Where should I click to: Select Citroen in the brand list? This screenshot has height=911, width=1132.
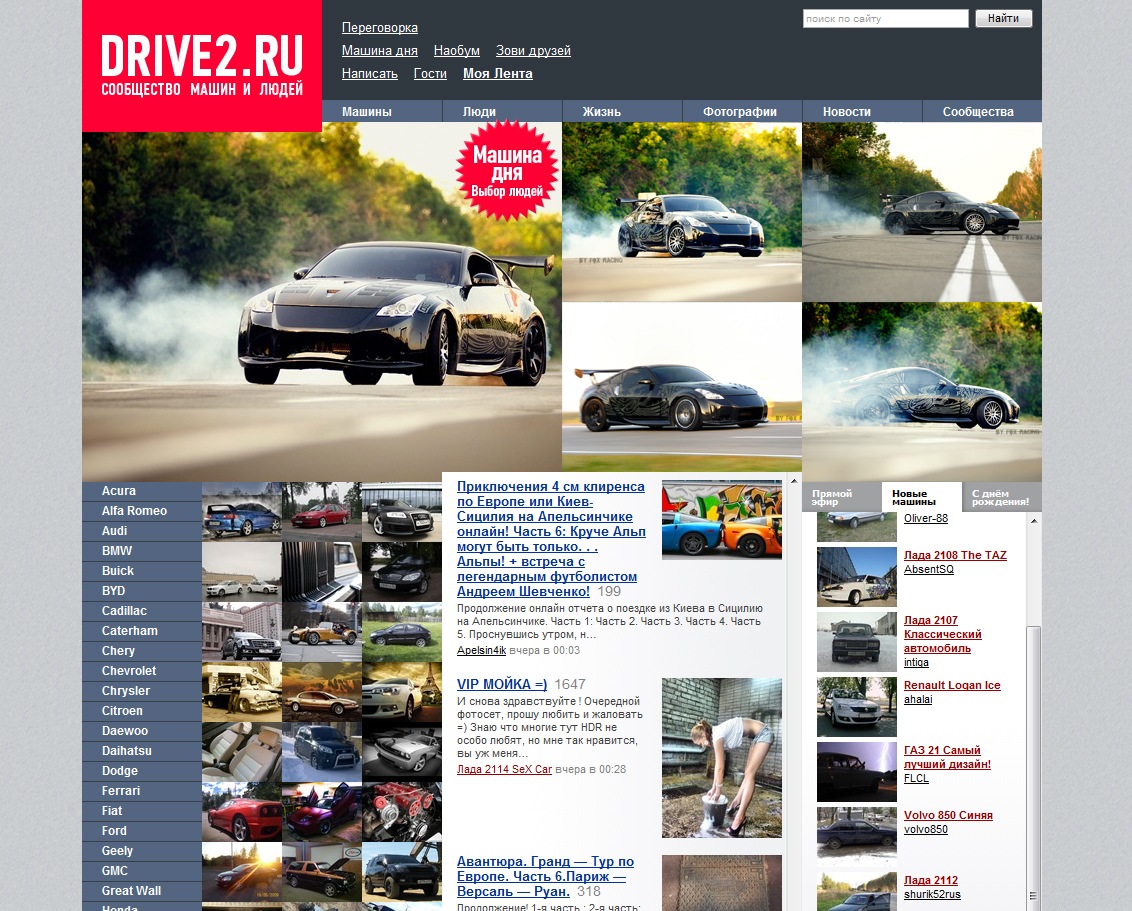click(142, 711)
